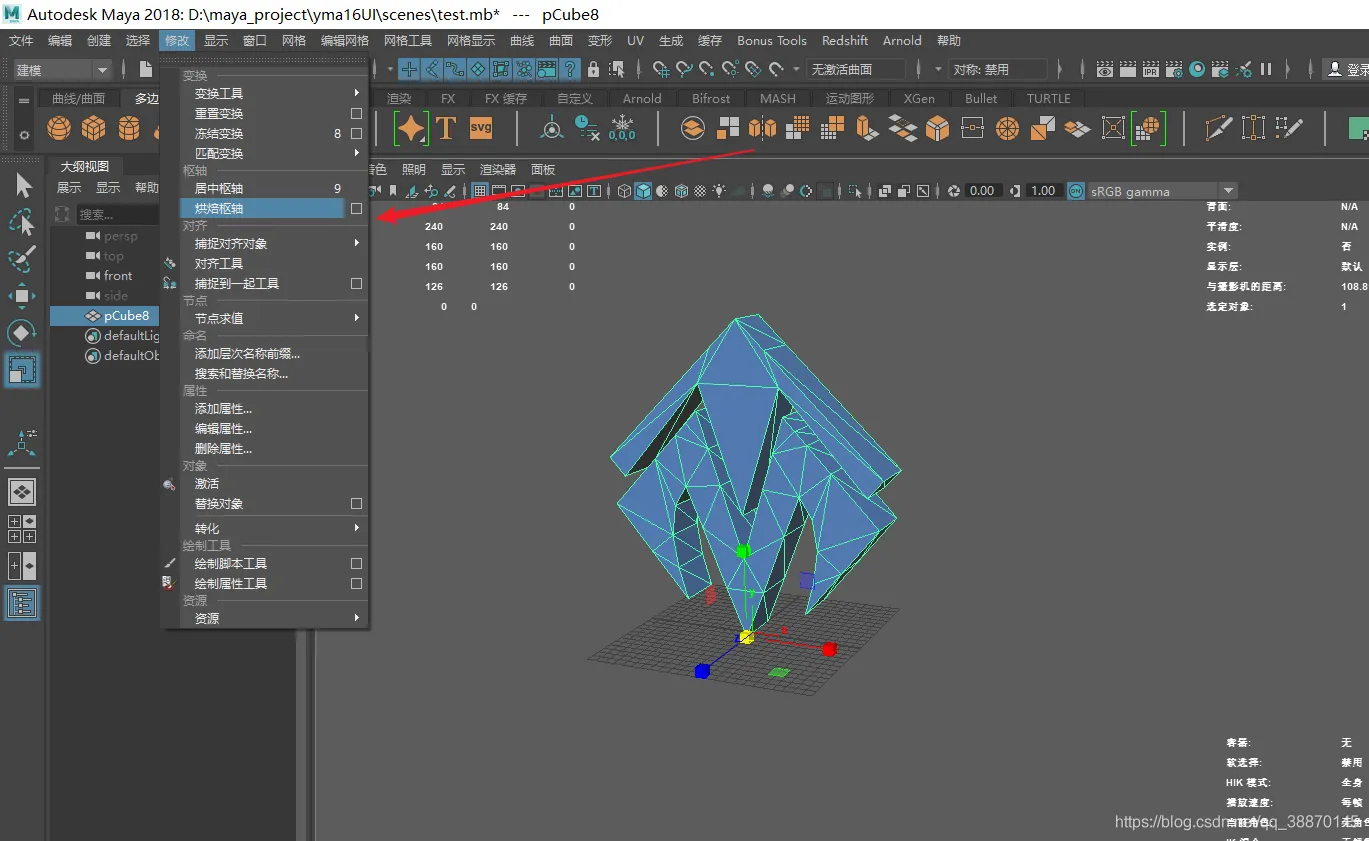
Task: Open options box for 冻结变换
Action: click(x=356, y=133)
